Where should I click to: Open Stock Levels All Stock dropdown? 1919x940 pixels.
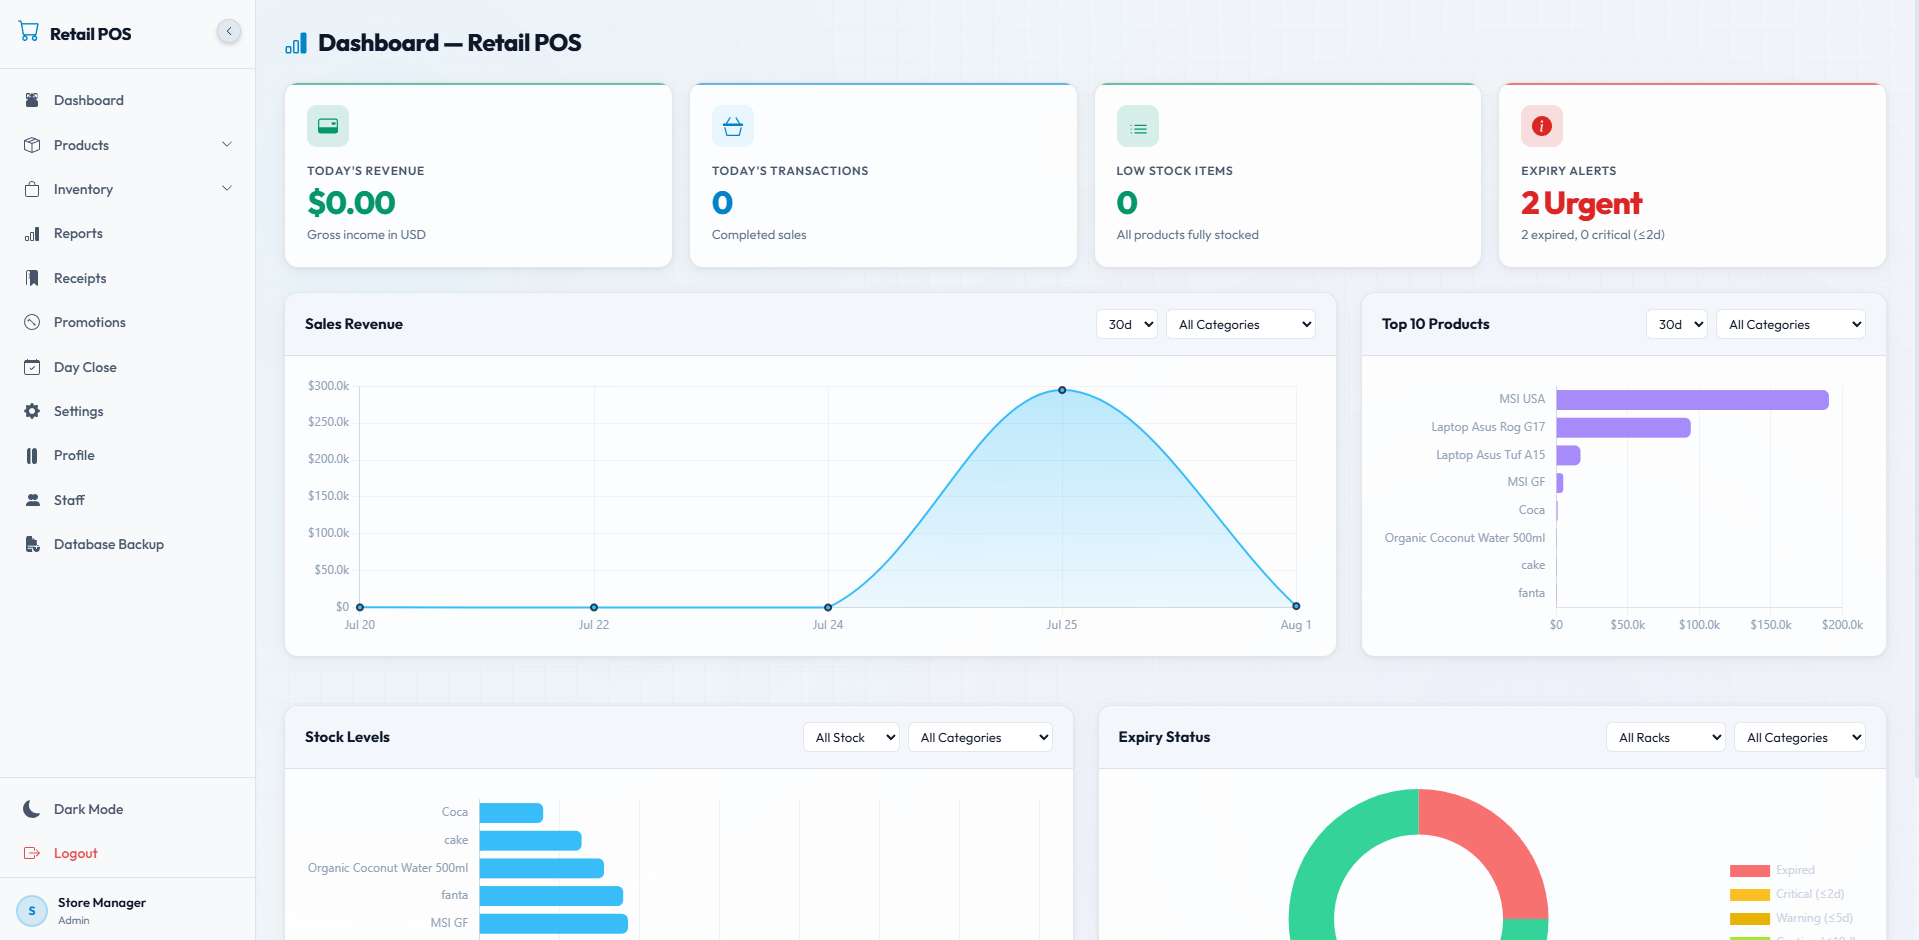coord(851,737)
